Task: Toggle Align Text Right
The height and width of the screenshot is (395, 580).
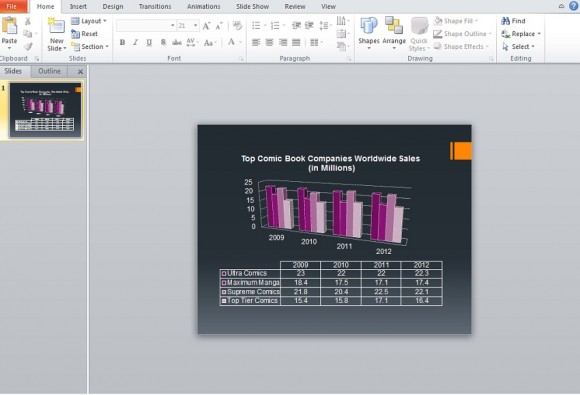Action: [283, 43]
